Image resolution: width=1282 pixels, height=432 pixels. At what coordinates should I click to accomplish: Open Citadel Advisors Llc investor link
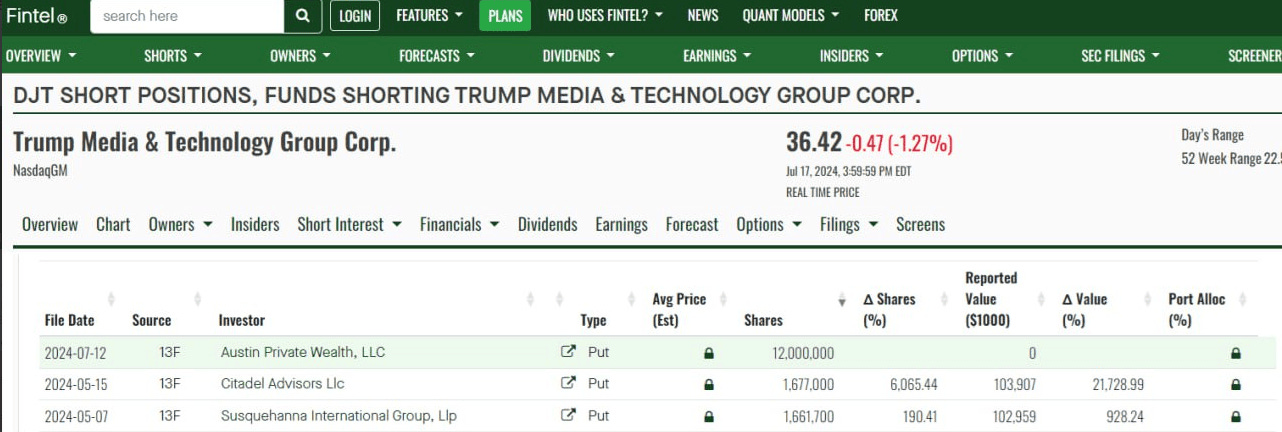tap(282, 383)
